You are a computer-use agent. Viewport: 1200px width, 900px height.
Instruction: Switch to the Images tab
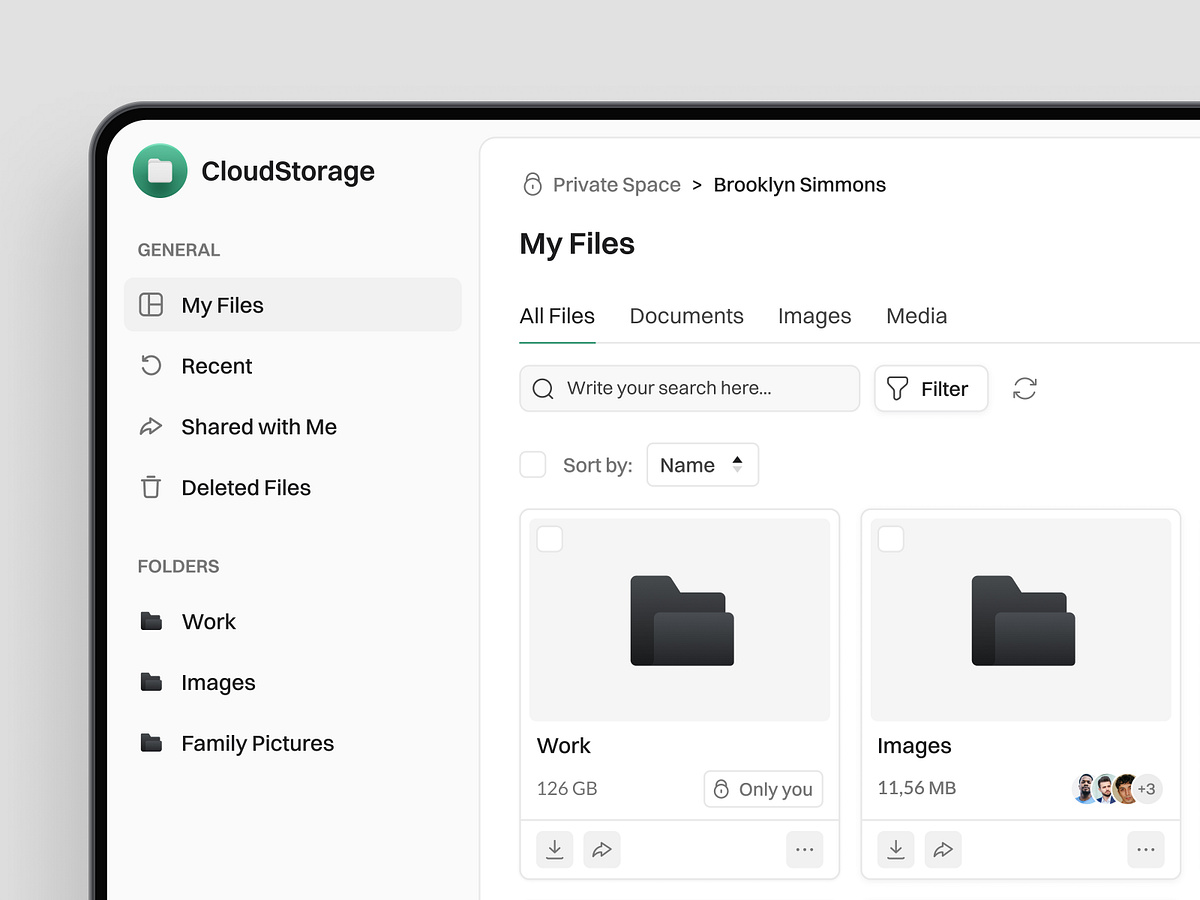(x=814, y=316)
